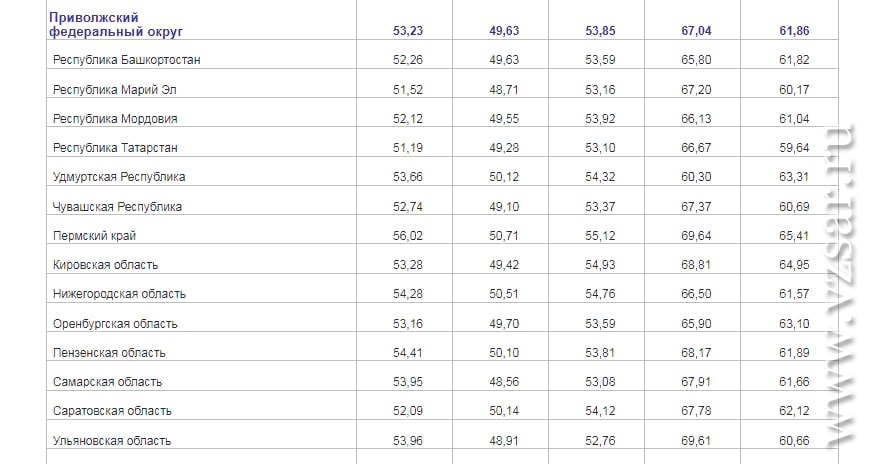Click the 56,02 value for Пермский край
Screen dimensions: 869x464
point(408,236)
